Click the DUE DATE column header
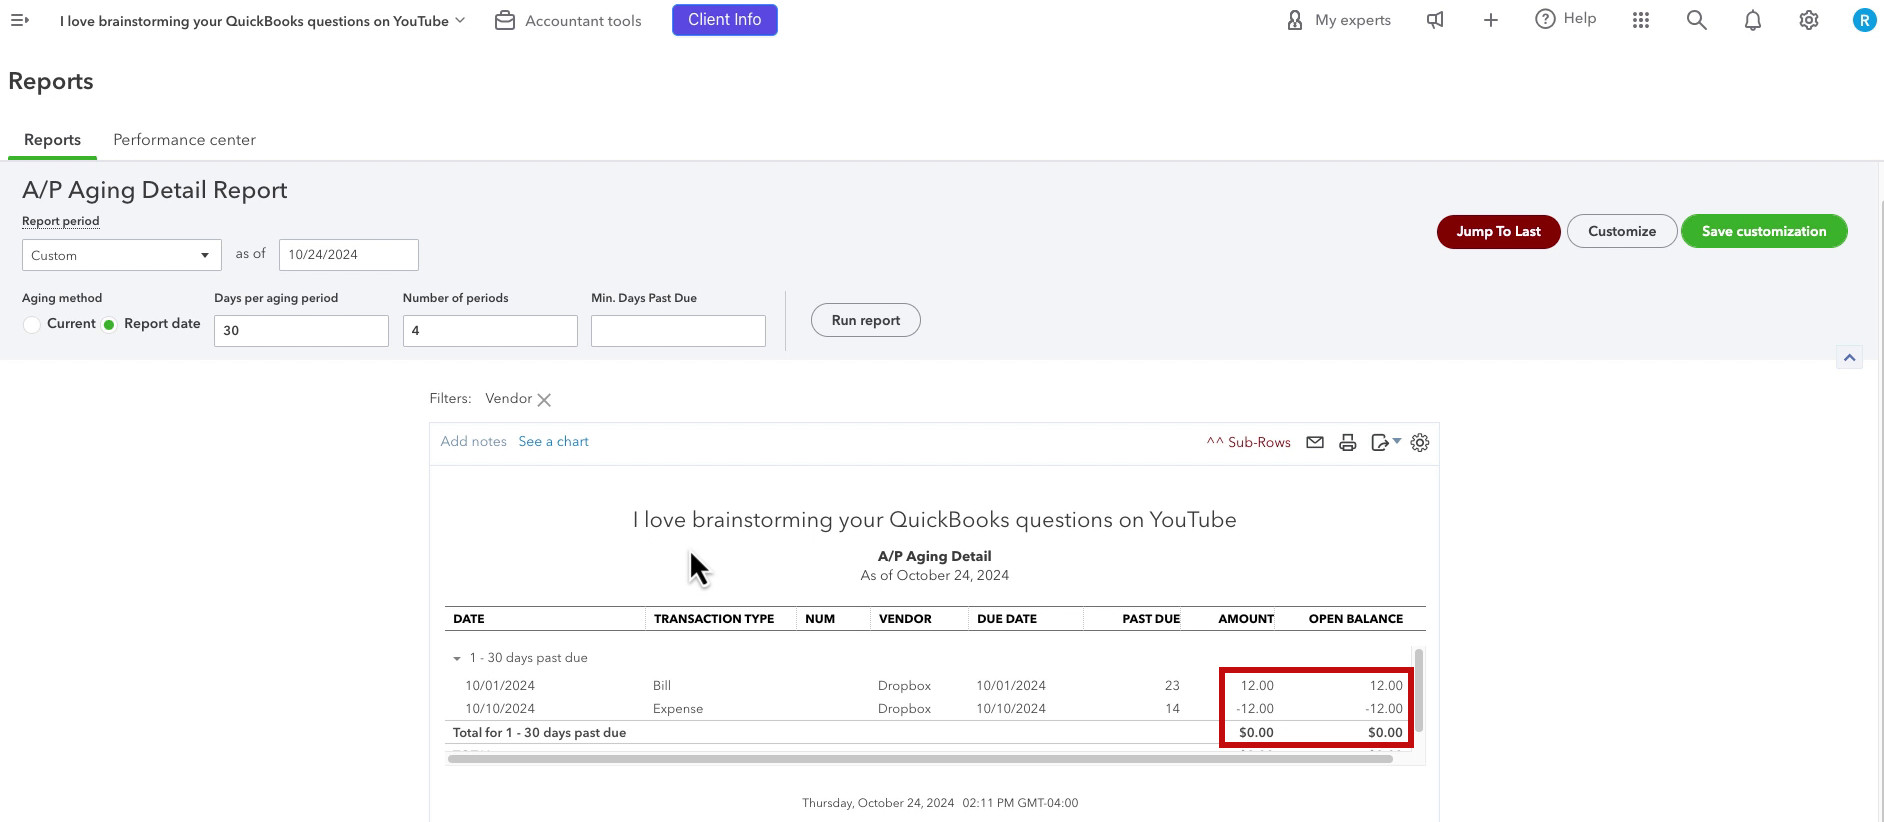 (1007, 619)
